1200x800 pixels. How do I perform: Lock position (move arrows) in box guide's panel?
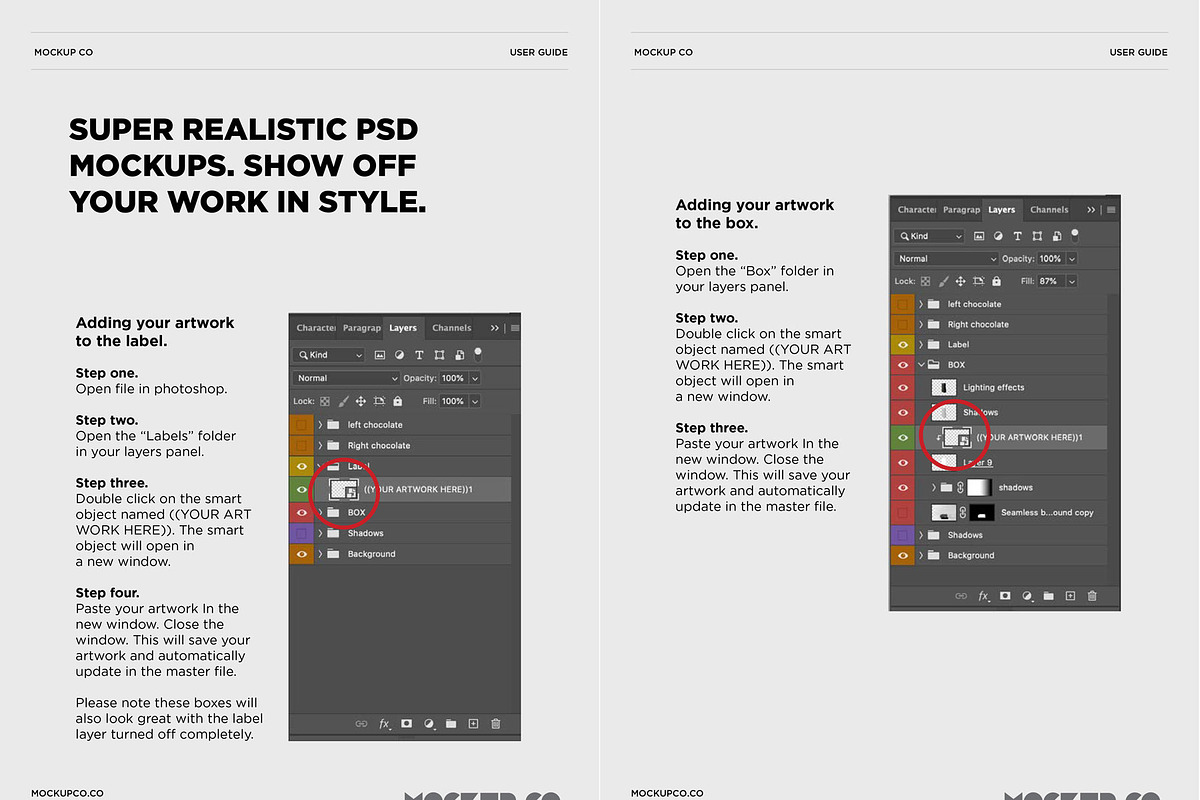(961, 282)
